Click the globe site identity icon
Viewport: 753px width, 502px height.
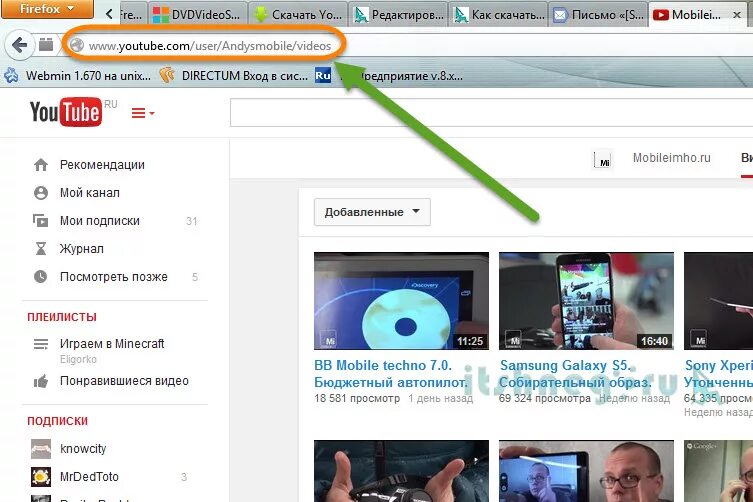pyautogui.click(x=76, y=45)
